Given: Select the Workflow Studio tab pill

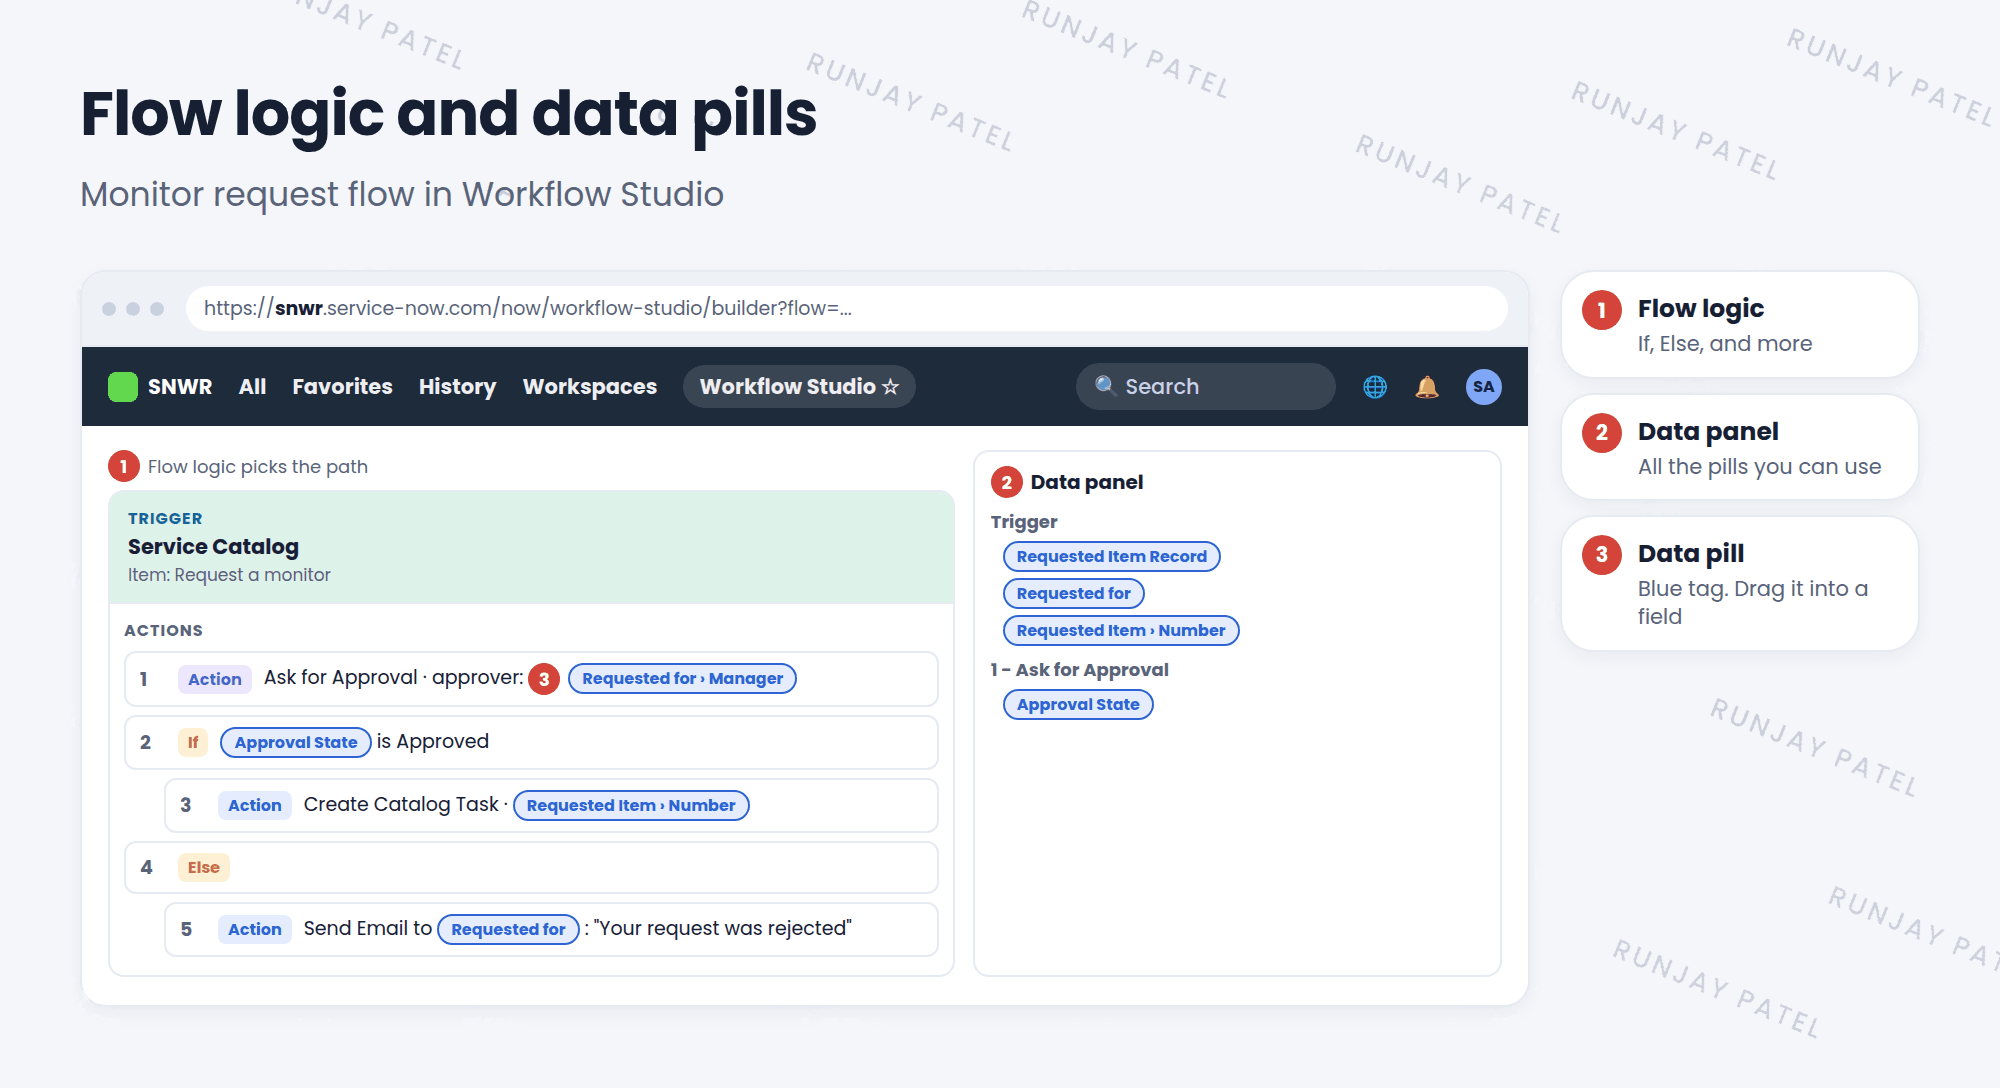Looking at the screenshot, I should point(799,387).
